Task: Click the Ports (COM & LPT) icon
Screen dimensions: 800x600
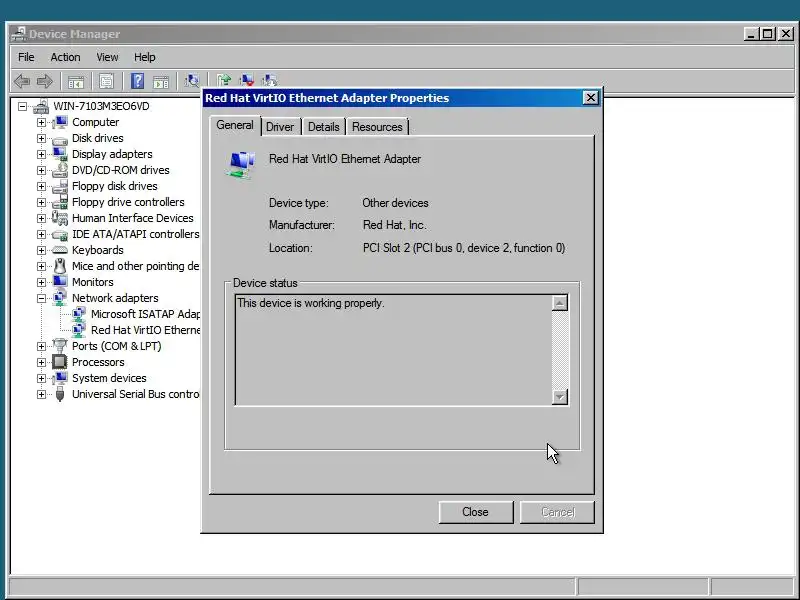Action: [60, 346]
